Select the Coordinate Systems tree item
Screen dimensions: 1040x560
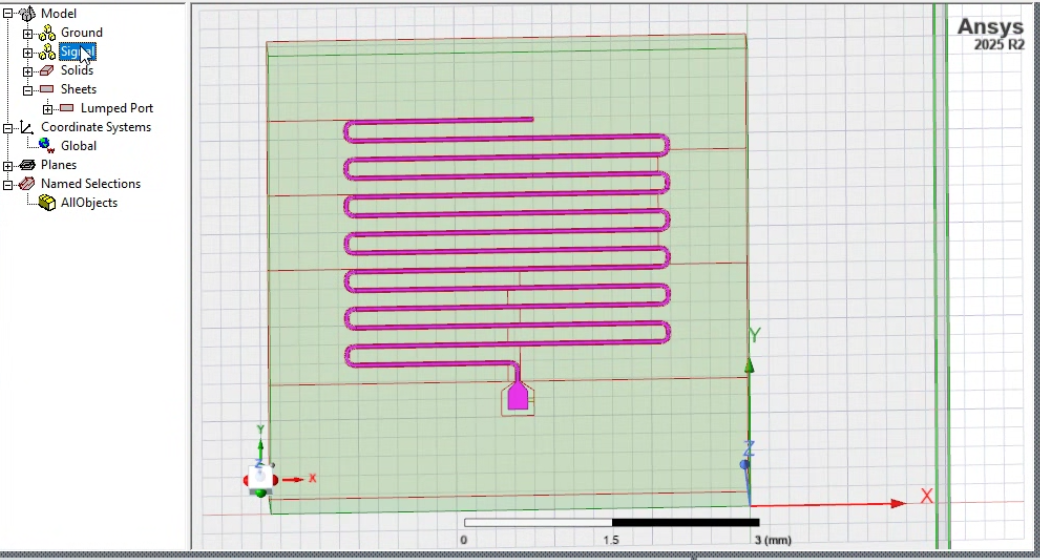pos(96,127)
